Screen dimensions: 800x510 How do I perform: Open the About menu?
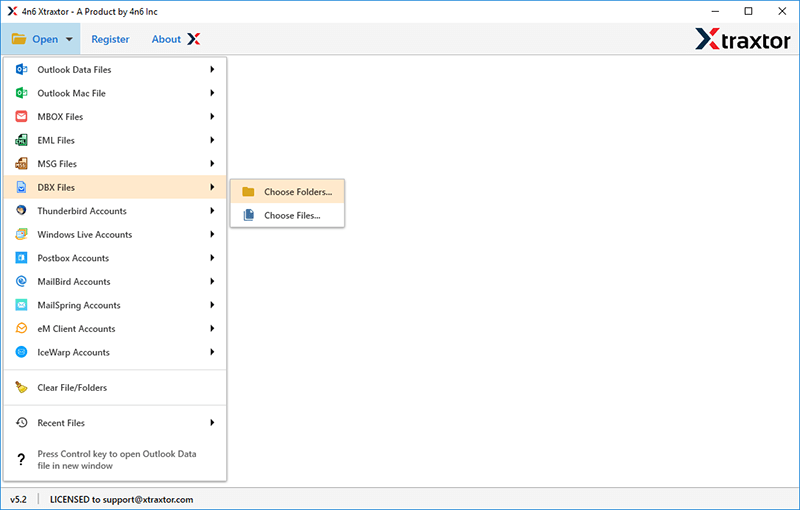(175, 40)
